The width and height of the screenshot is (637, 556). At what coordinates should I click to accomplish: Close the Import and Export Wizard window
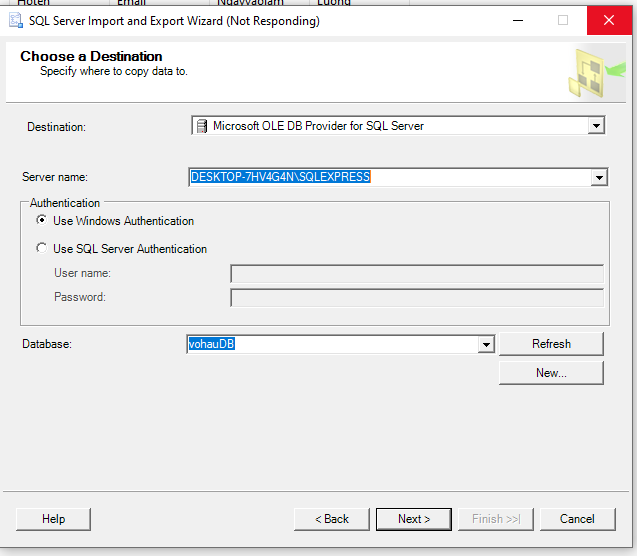[x=608, y=21]
